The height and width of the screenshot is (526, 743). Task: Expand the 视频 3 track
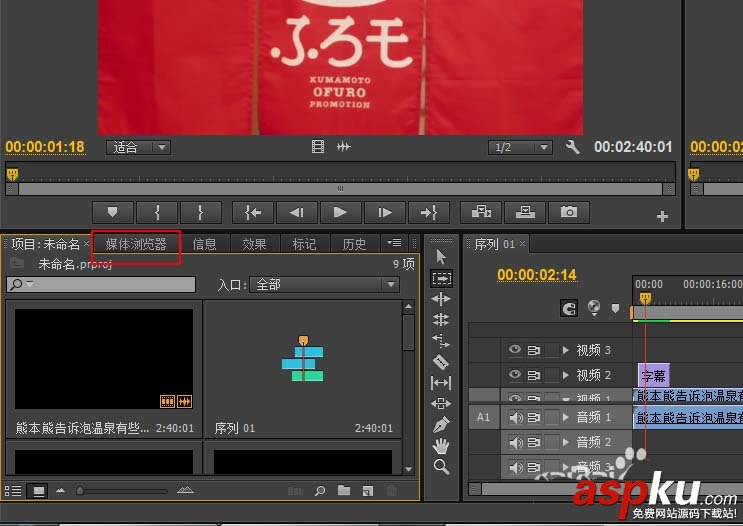566,350
